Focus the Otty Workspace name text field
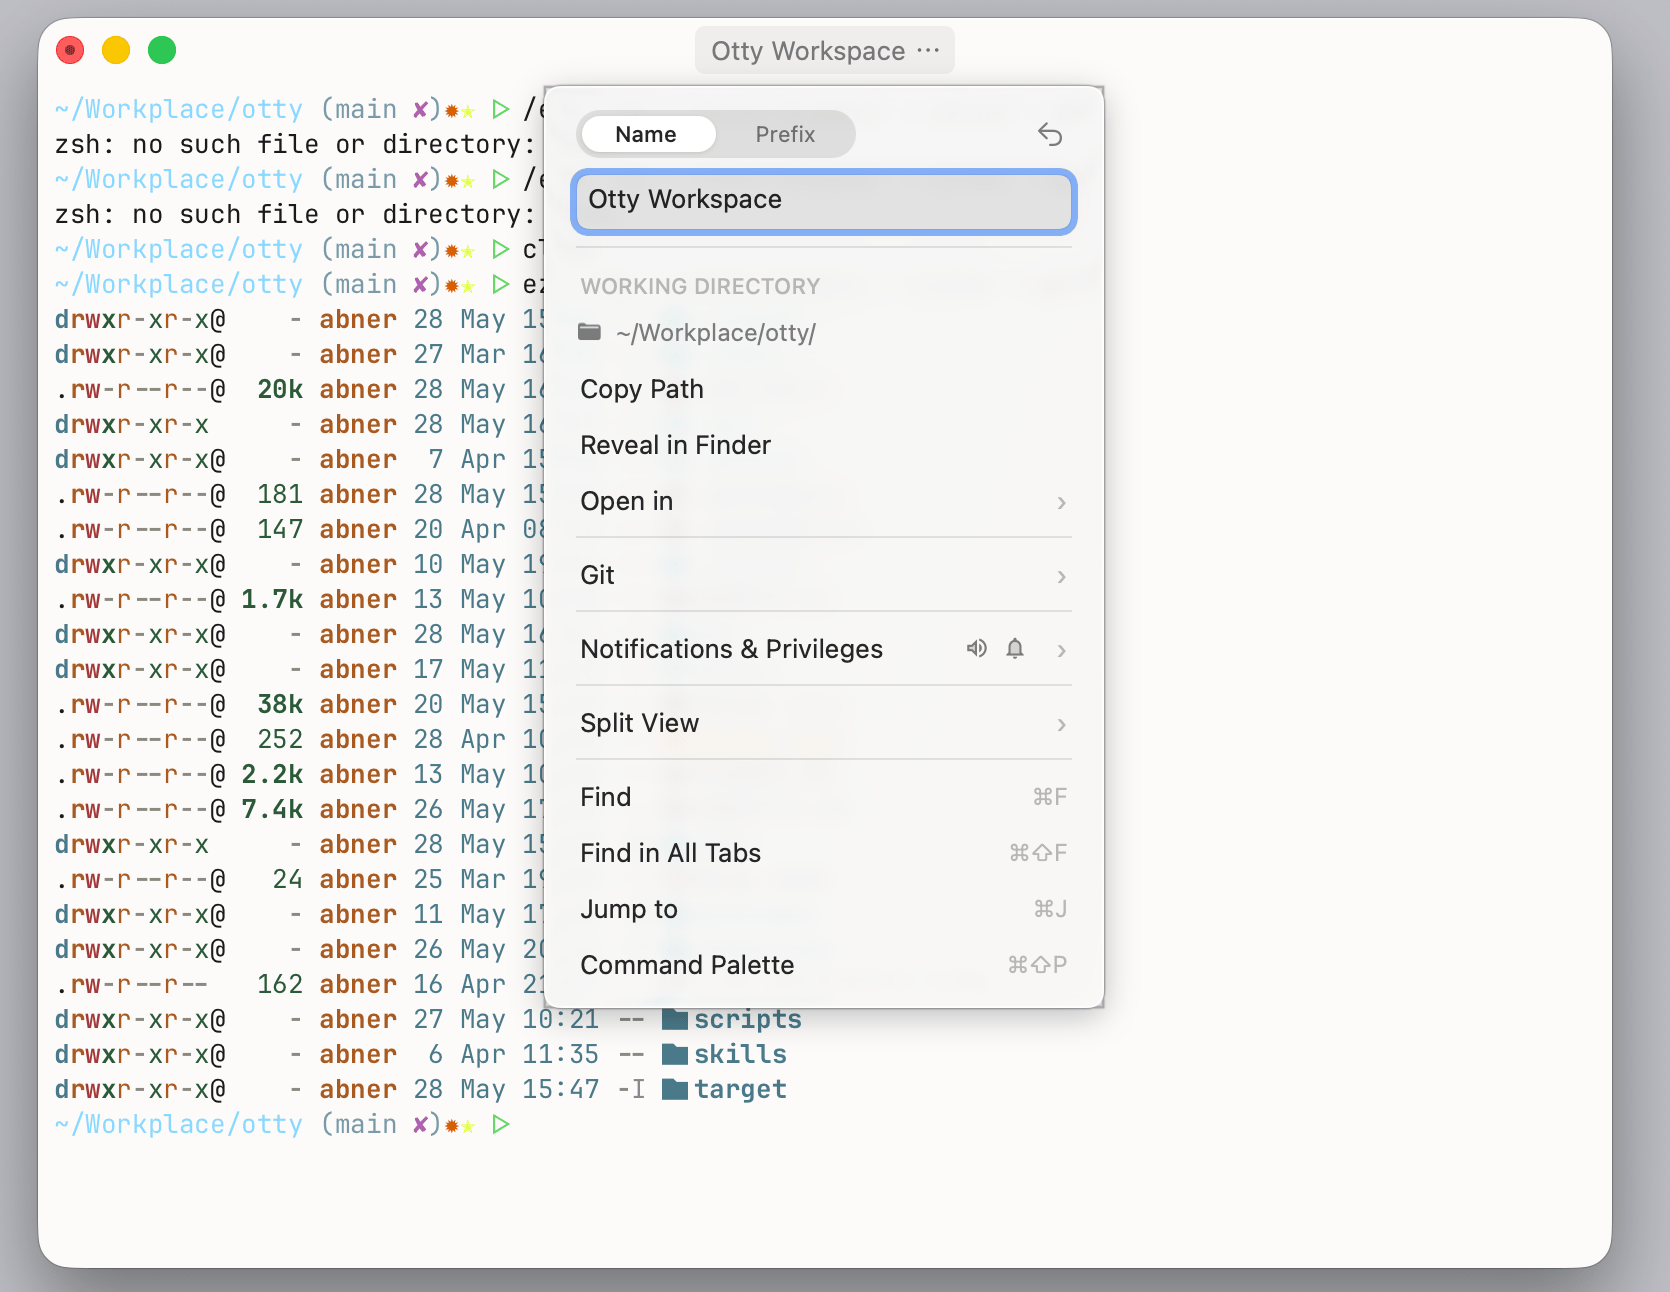 tap(824, 201)
